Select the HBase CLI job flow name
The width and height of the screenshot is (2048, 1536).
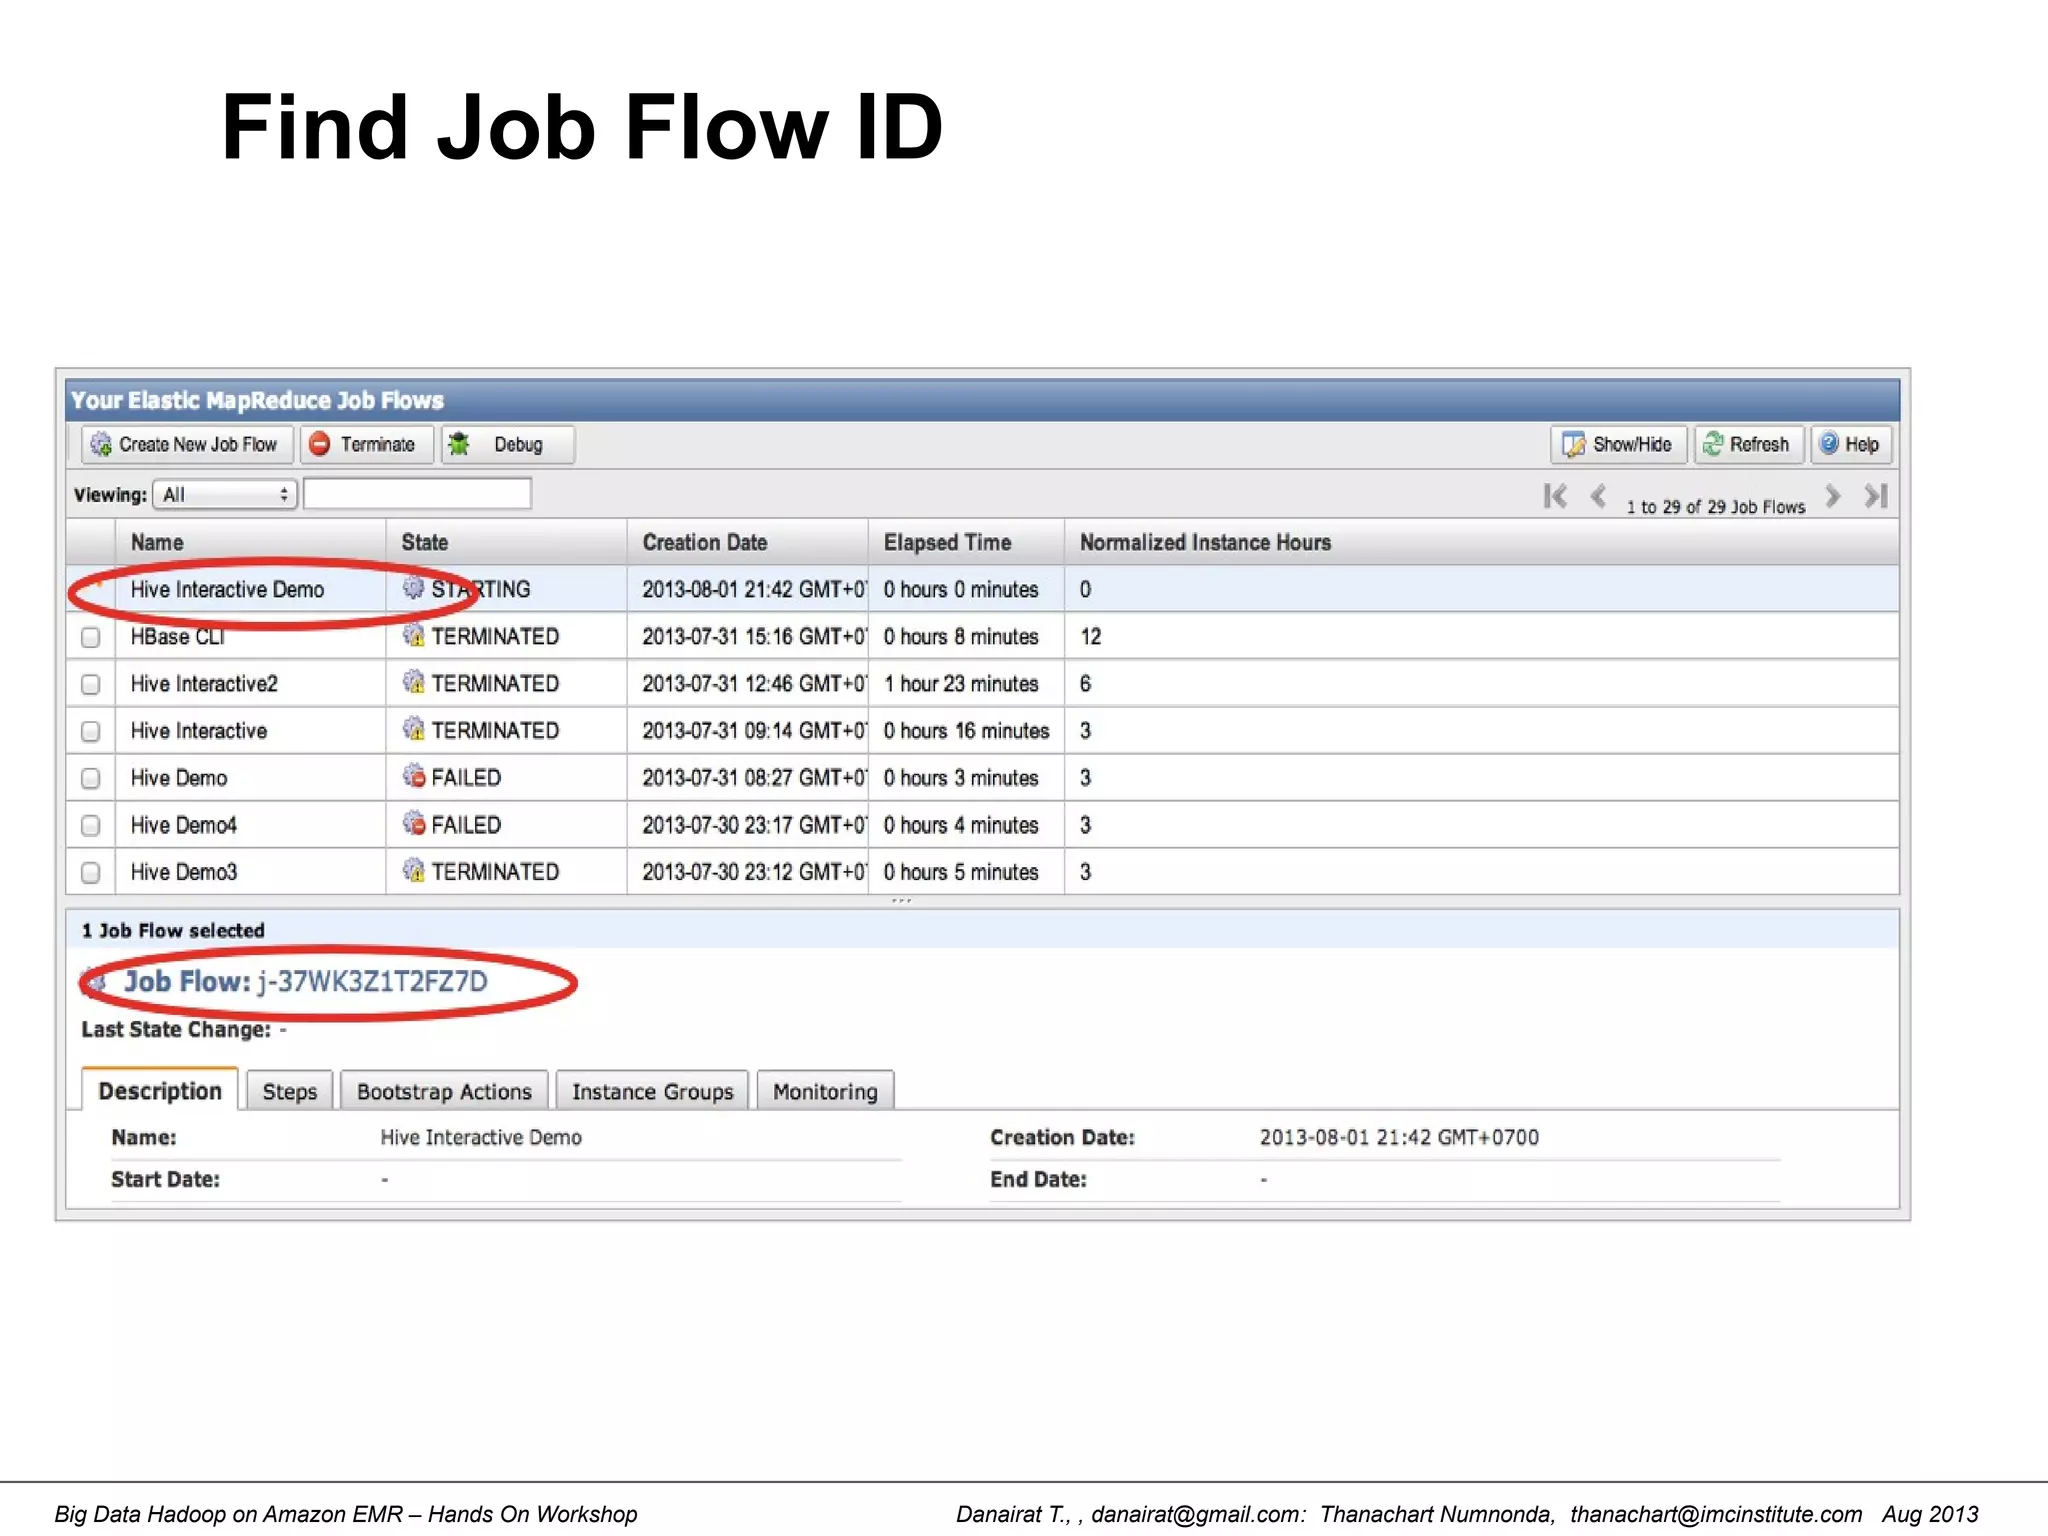click(177, 636)
